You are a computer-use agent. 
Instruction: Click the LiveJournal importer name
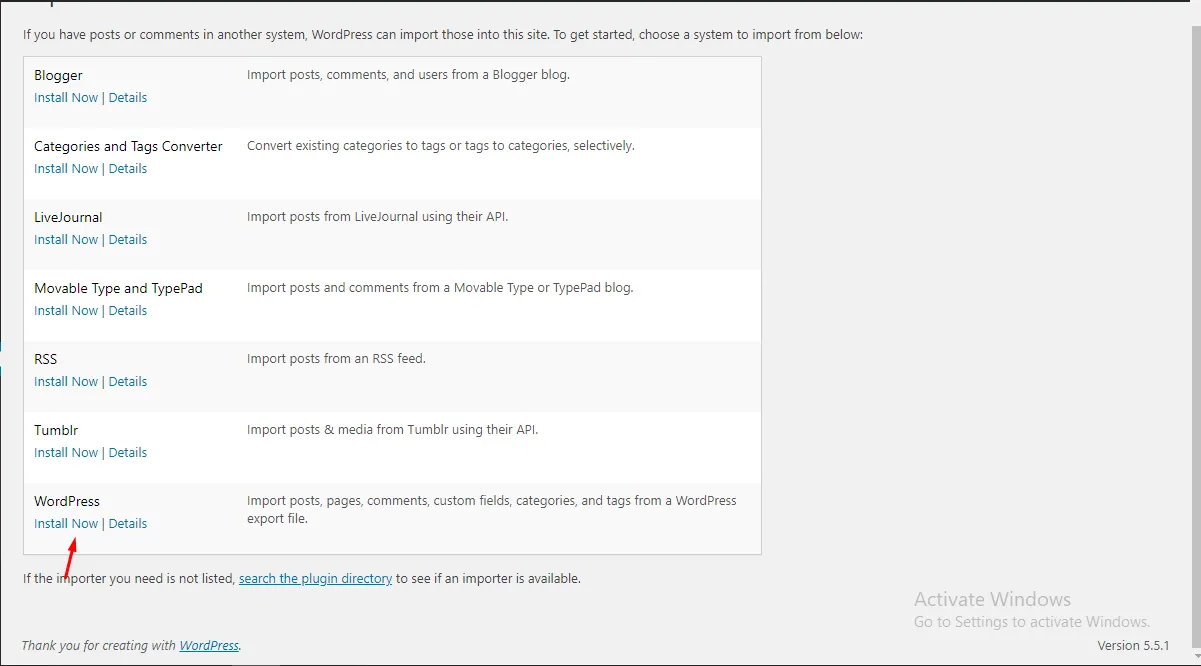pyautogui.click(x=68, y=218)
